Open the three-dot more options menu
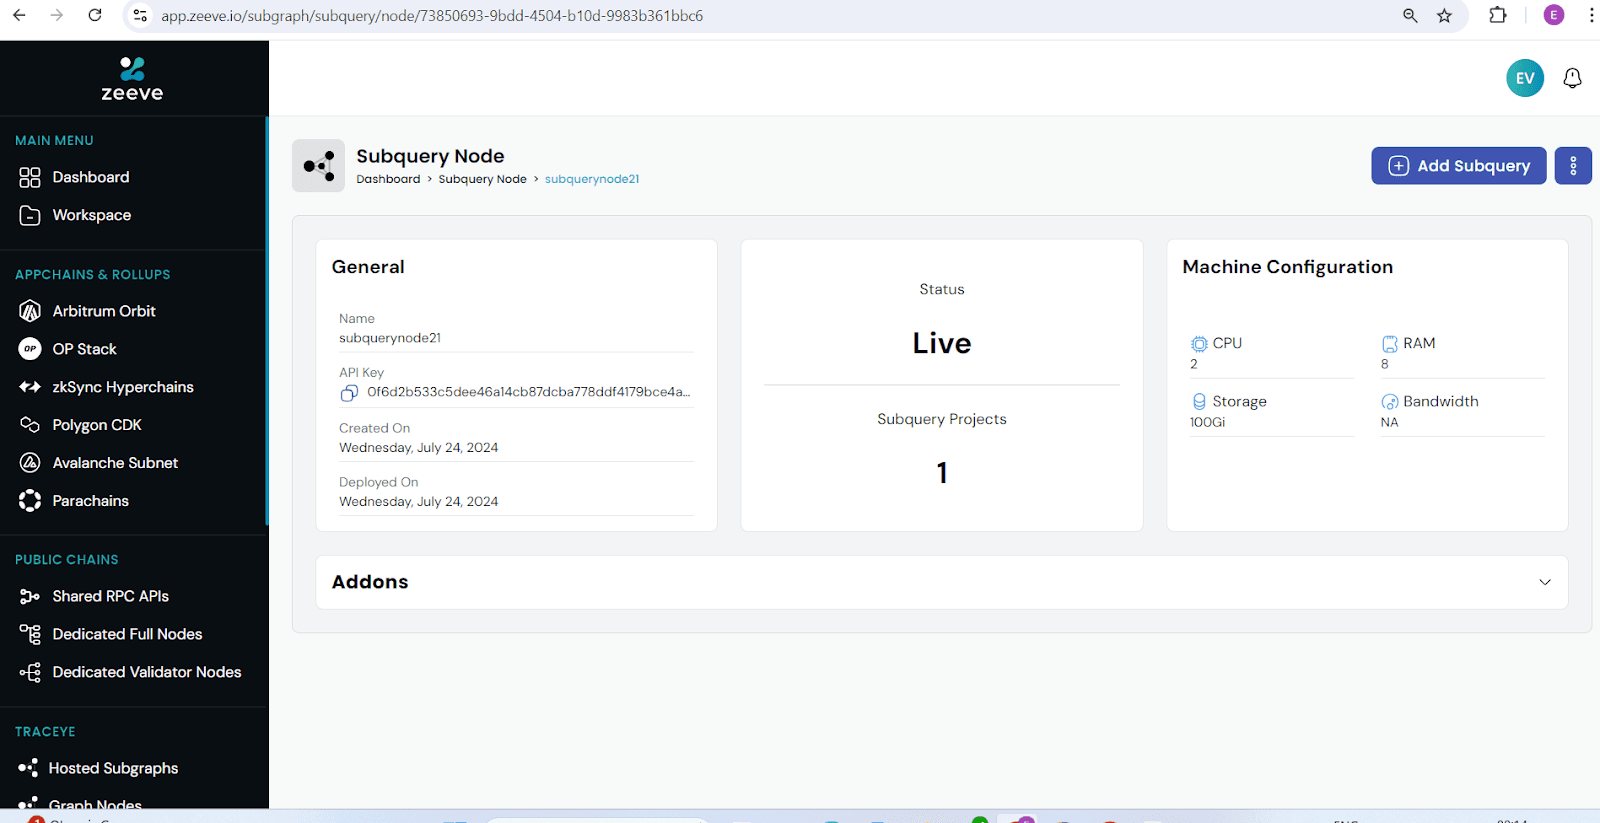This screenshot has width=1600, height=823. [x=1573, y=166]
